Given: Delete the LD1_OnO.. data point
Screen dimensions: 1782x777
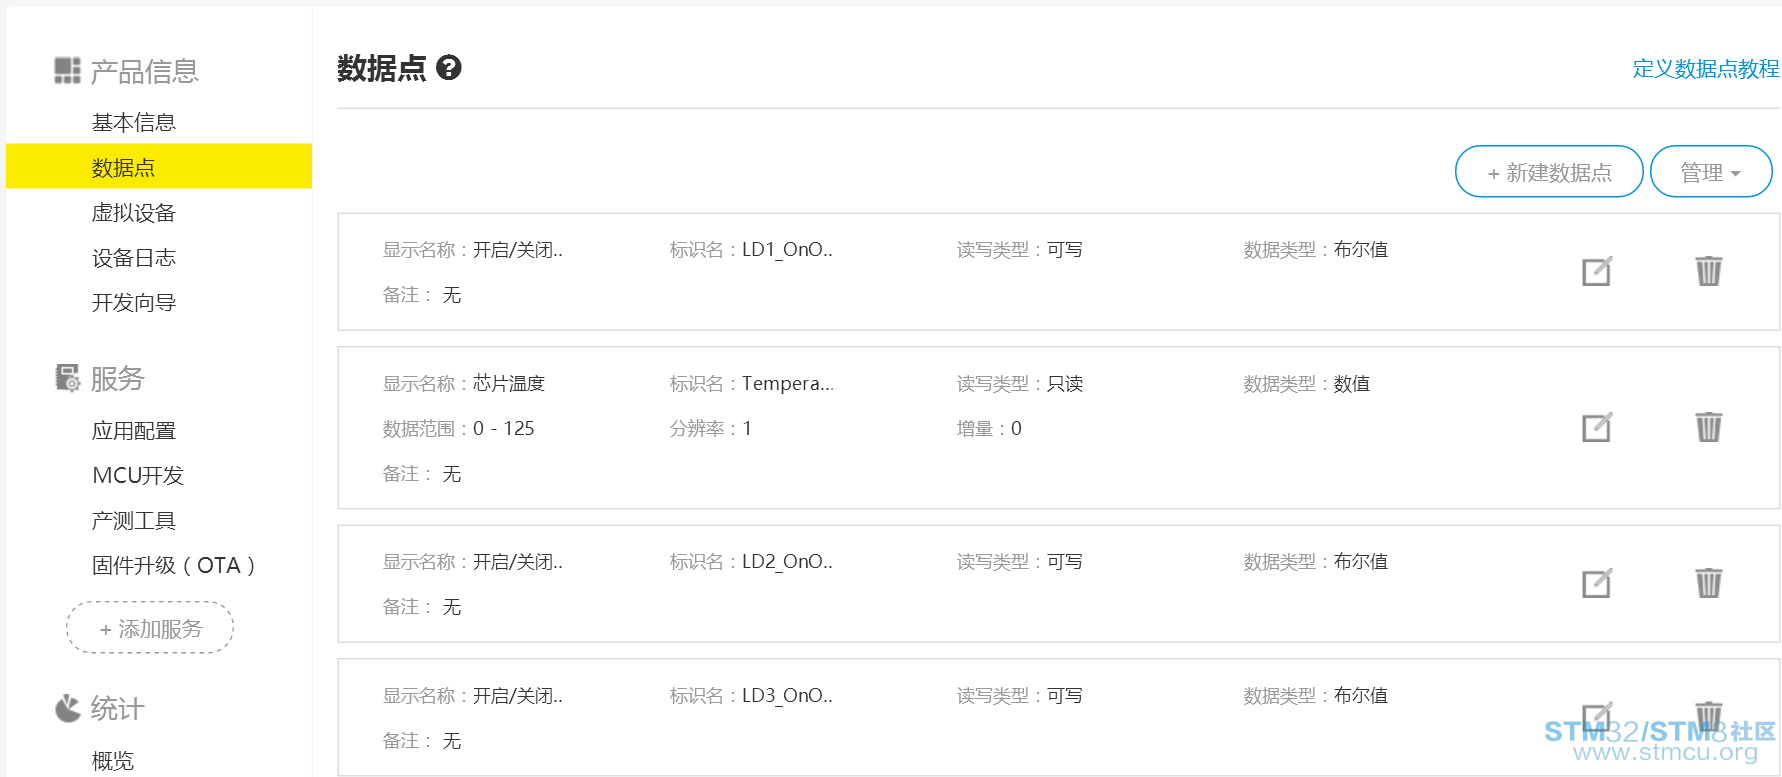Looking at the screenshot, I should (x=1708, y=271).
